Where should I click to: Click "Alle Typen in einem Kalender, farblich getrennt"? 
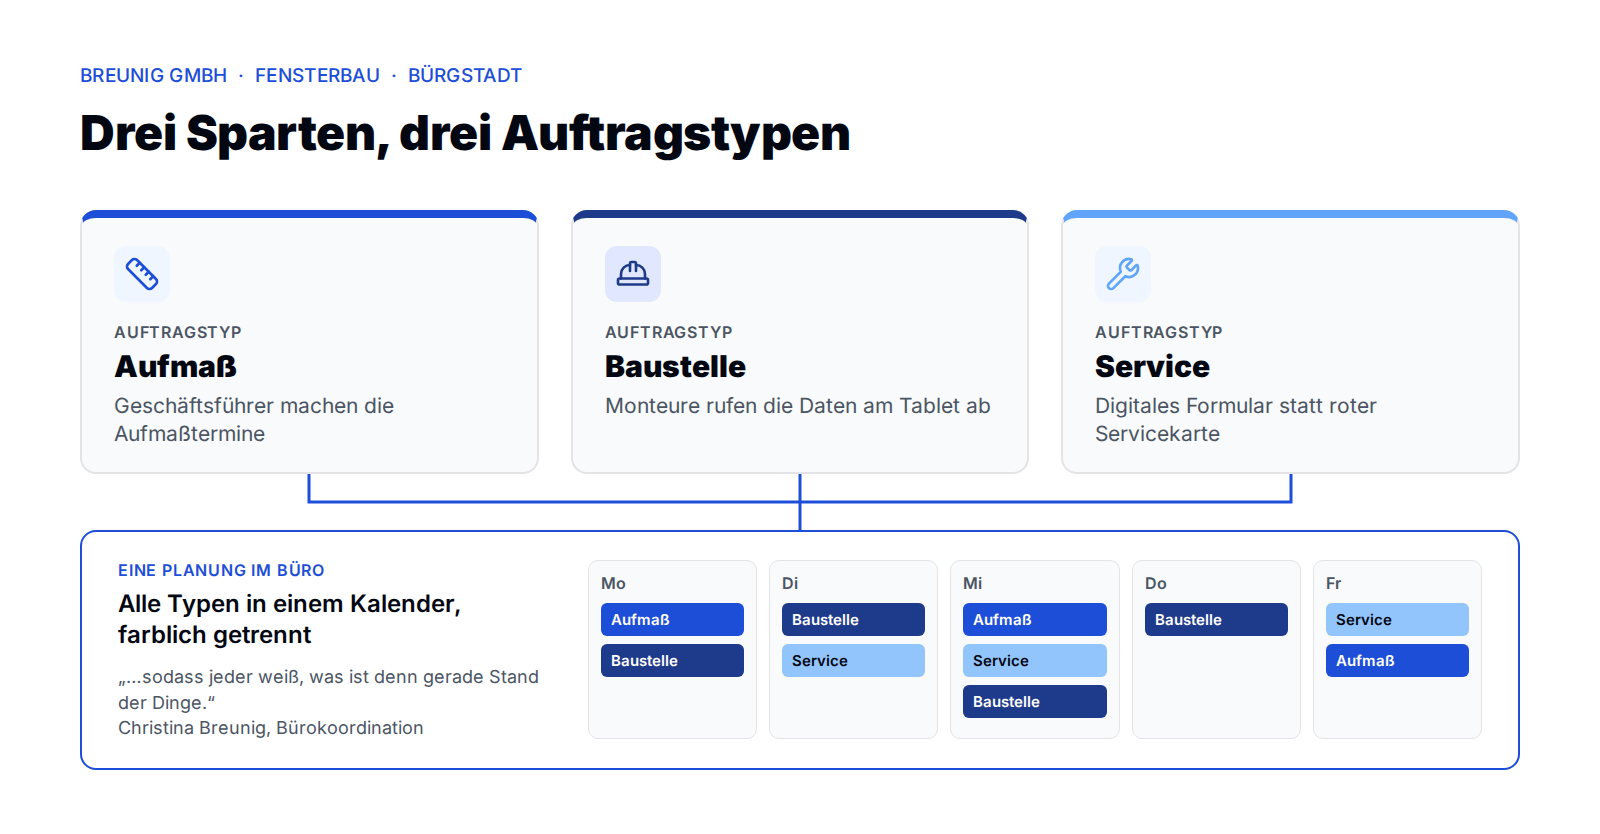289,619
